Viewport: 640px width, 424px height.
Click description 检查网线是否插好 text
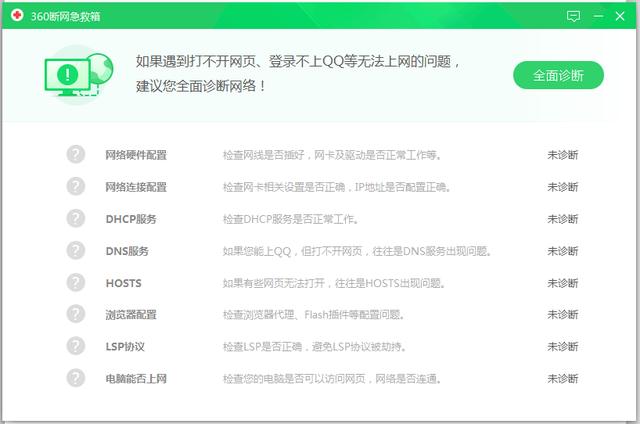coord(331,155)
